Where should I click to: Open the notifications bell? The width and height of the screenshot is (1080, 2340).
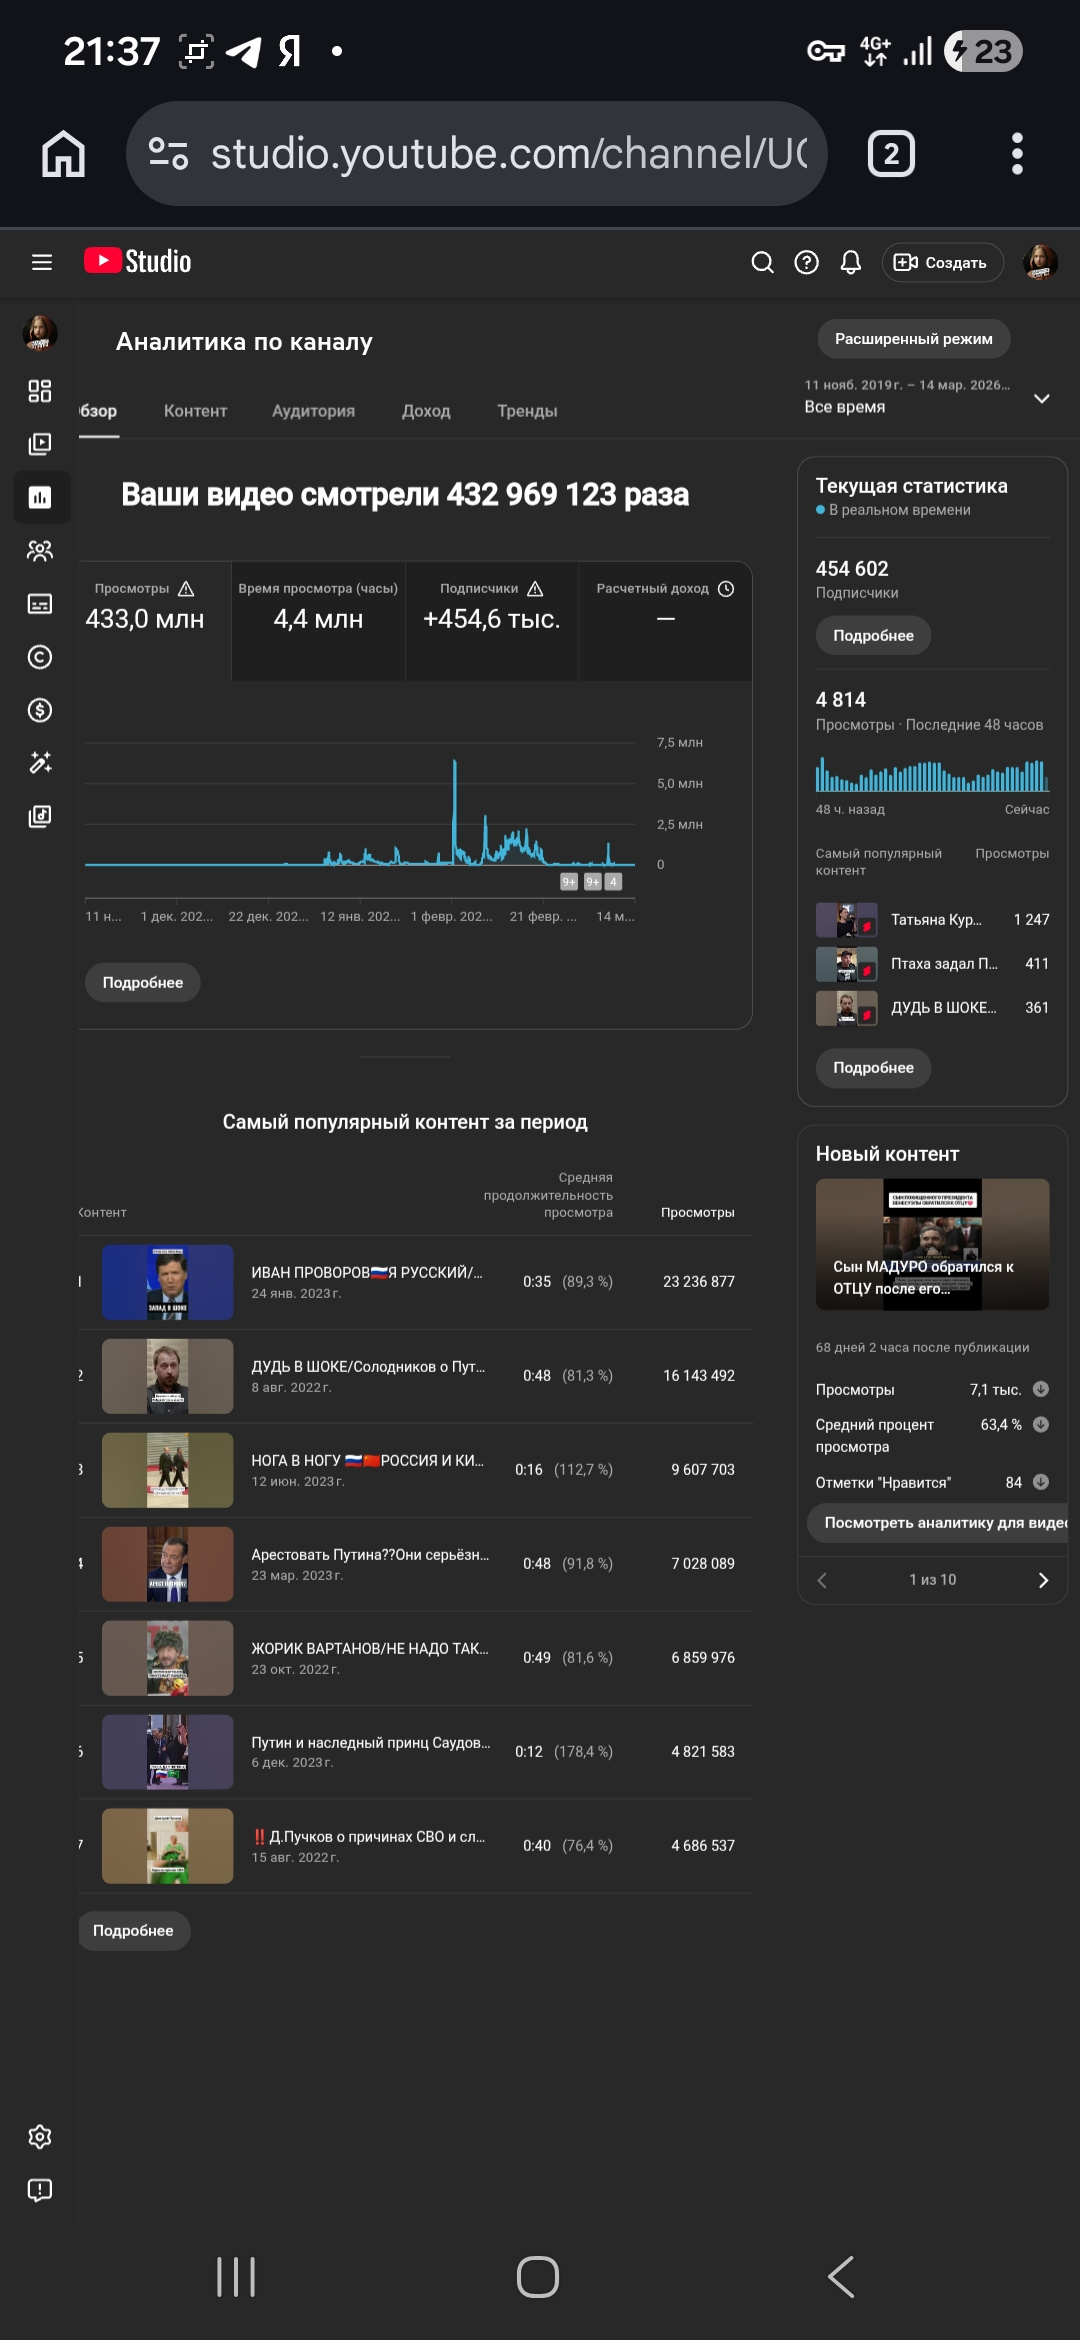(x=850, y=262)
